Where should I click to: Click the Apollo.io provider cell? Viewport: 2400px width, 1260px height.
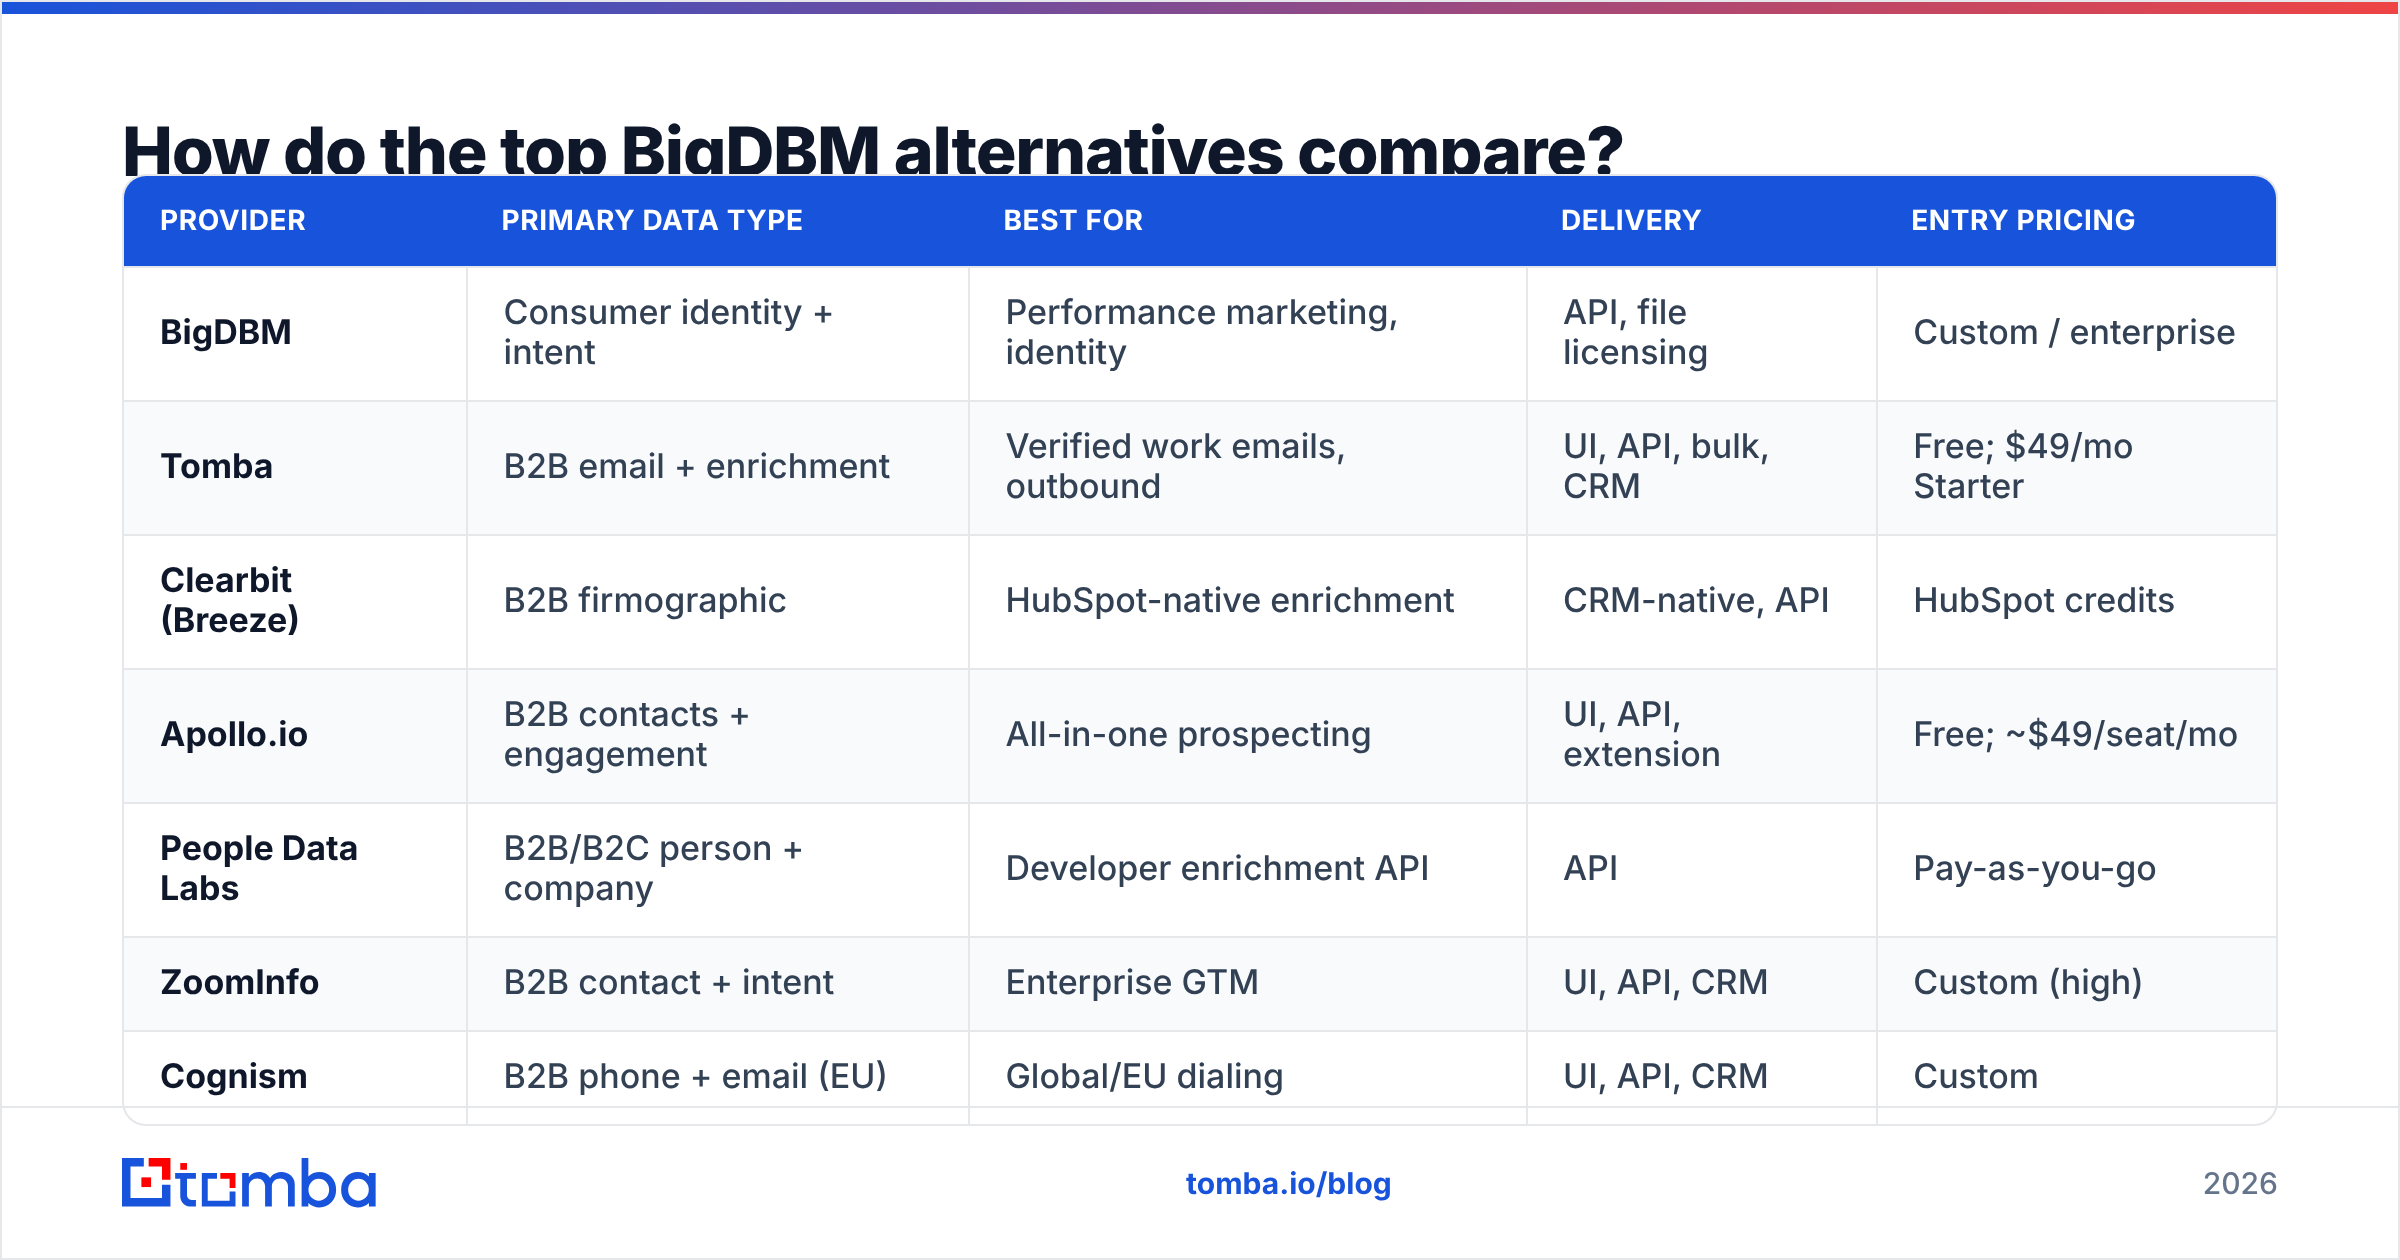(x=295, y=735)
